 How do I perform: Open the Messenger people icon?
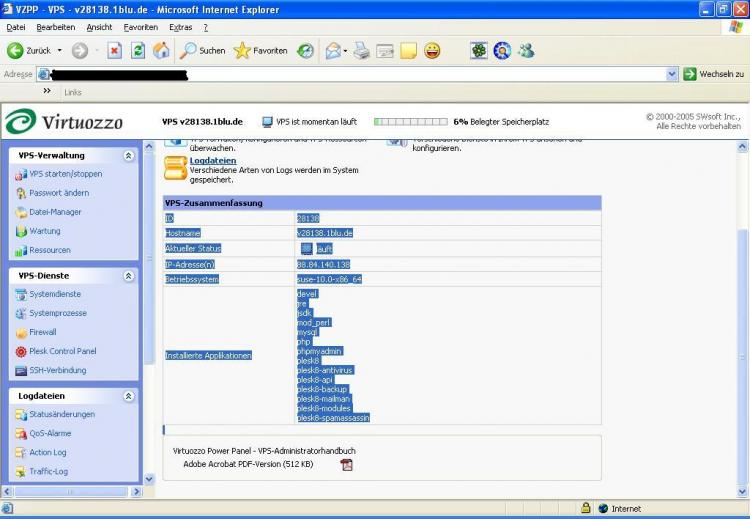(526, 50)
